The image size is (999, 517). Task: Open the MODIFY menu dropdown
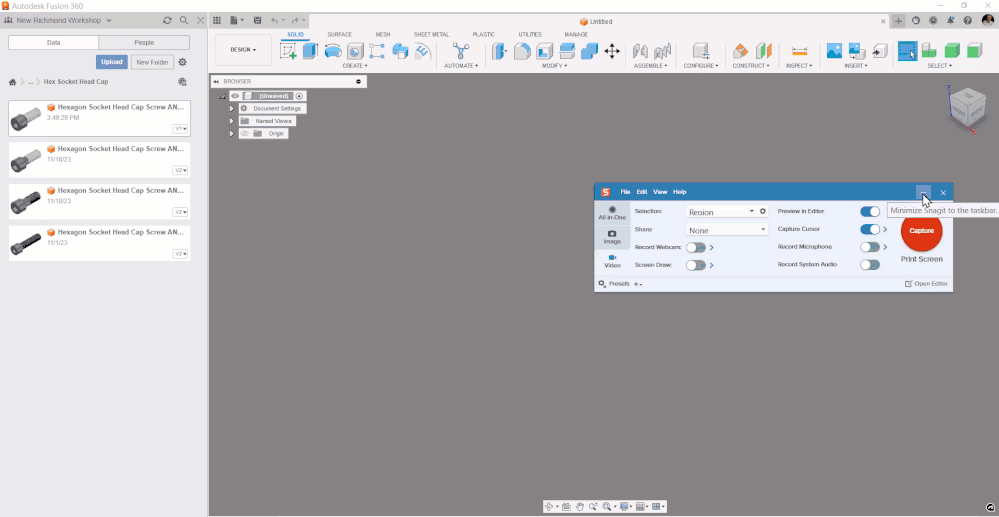point(555,66)
